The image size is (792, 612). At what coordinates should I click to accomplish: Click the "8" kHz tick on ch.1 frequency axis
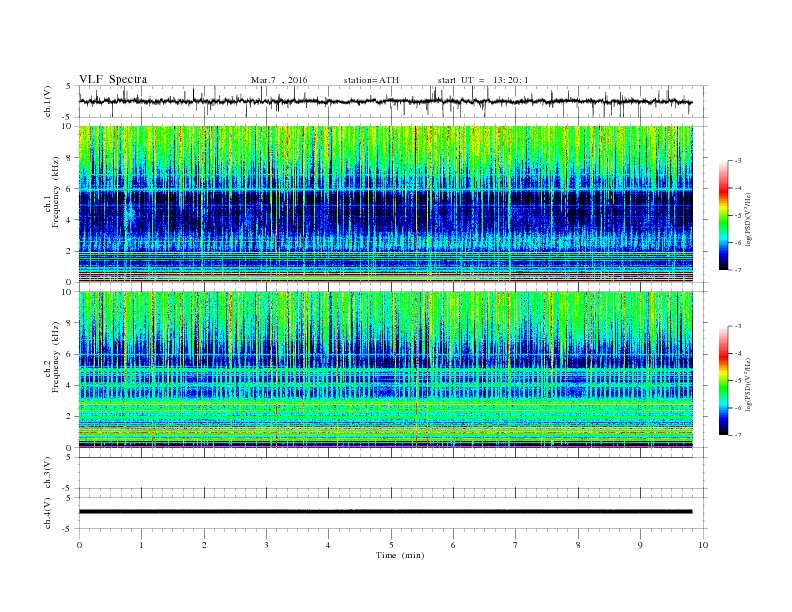[x=70, y=158]
